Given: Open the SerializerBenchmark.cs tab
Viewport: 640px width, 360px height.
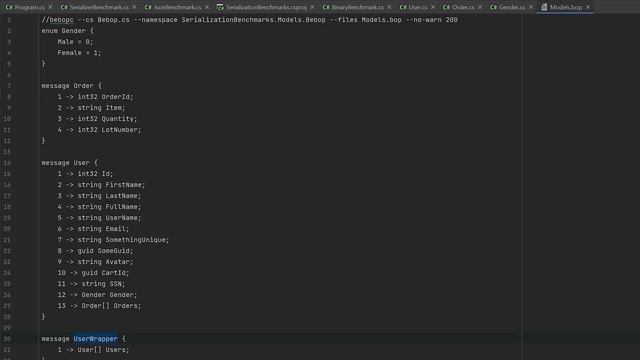Looking at the screenshot, I should [x=99, y=7].
